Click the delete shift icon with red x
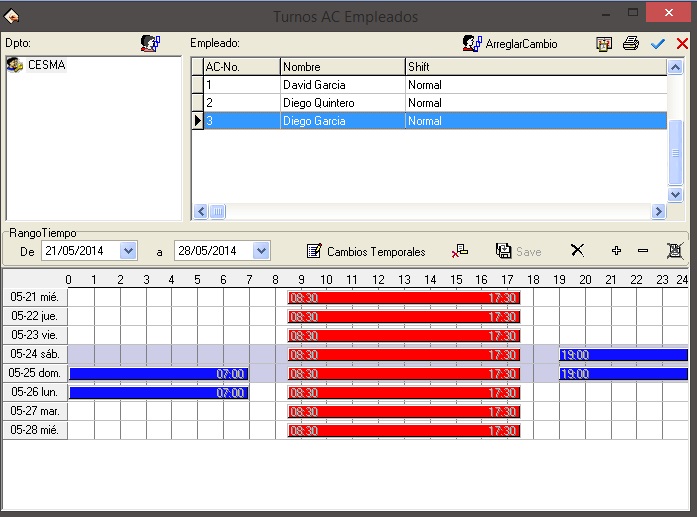The width and height of the screenshot is (697, 517). point(460,251)
